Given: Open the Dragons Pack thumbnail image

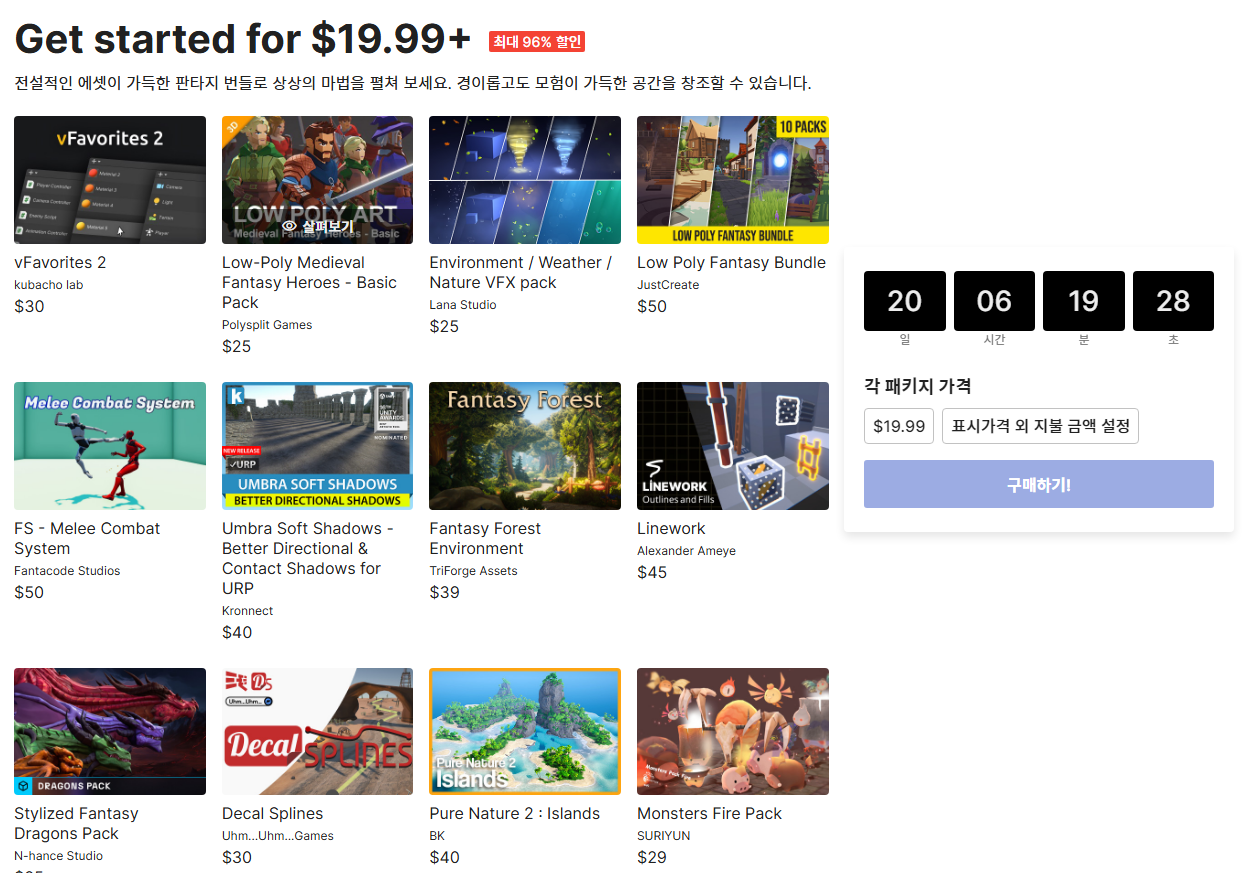Looking at the screenshot, I should pyautogui.click(x=110, y=731).
